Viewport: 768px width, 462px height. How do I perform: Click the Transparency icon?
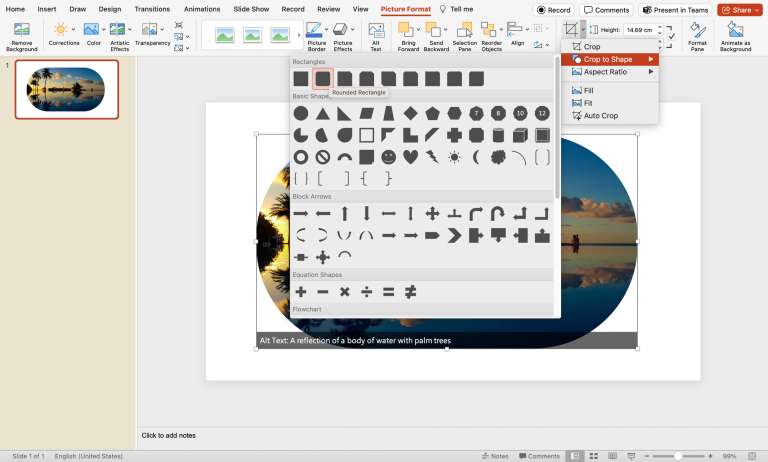[149, 30]
